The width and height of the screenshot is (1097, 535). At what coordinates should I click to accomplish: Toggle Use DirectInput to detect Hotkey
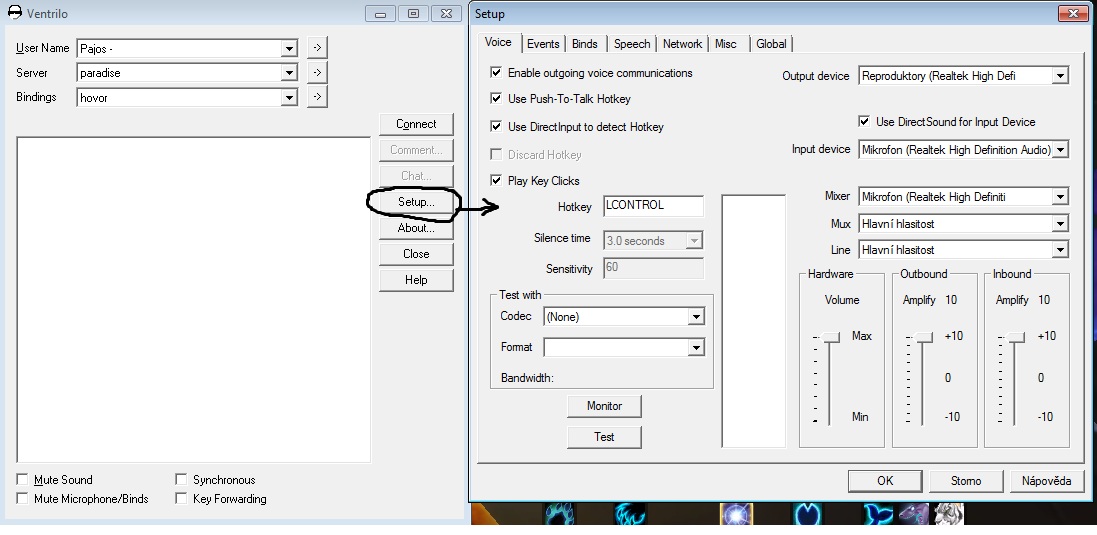[x=496, y=127]
